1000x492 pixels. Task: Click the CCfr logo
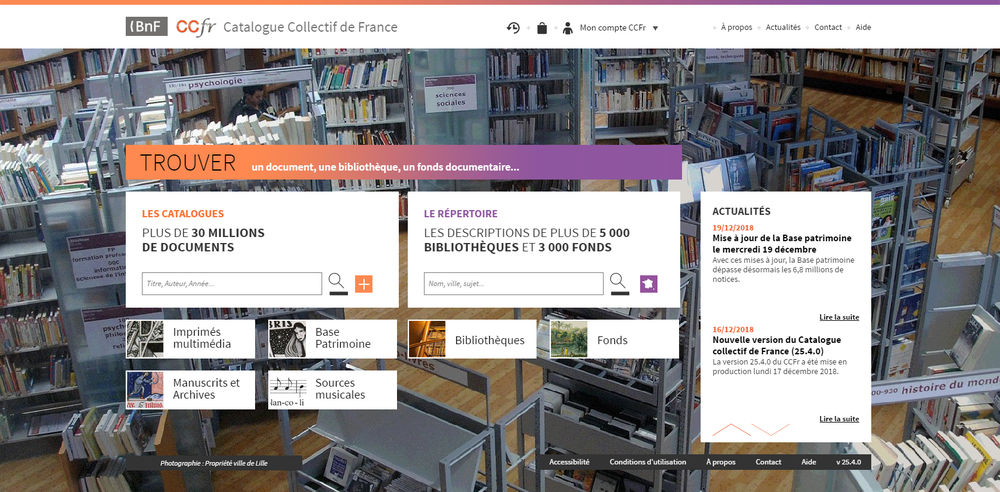[x=195, y=27]
